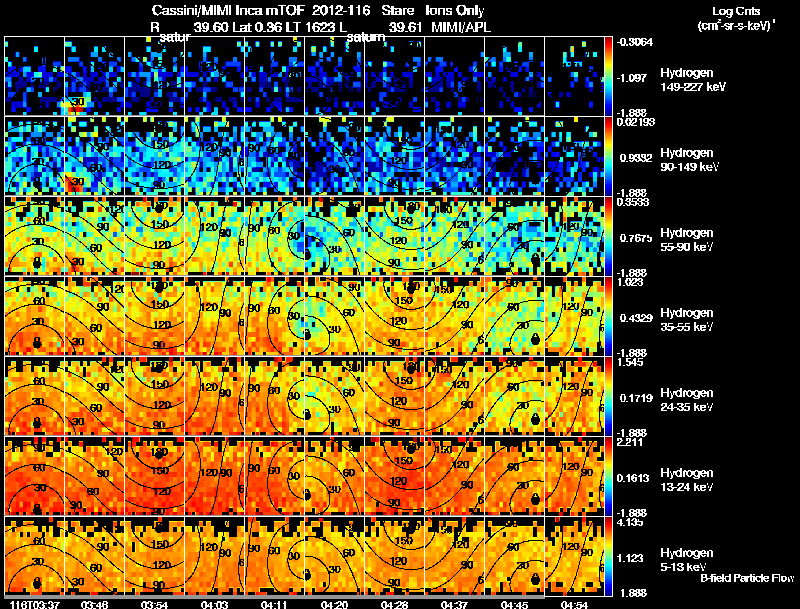The width and height of the screenshot is (800, 609).
Task: Select the Hydrogen 35-55 keV label
Action: pyautogui.click(x=687, y=320)
